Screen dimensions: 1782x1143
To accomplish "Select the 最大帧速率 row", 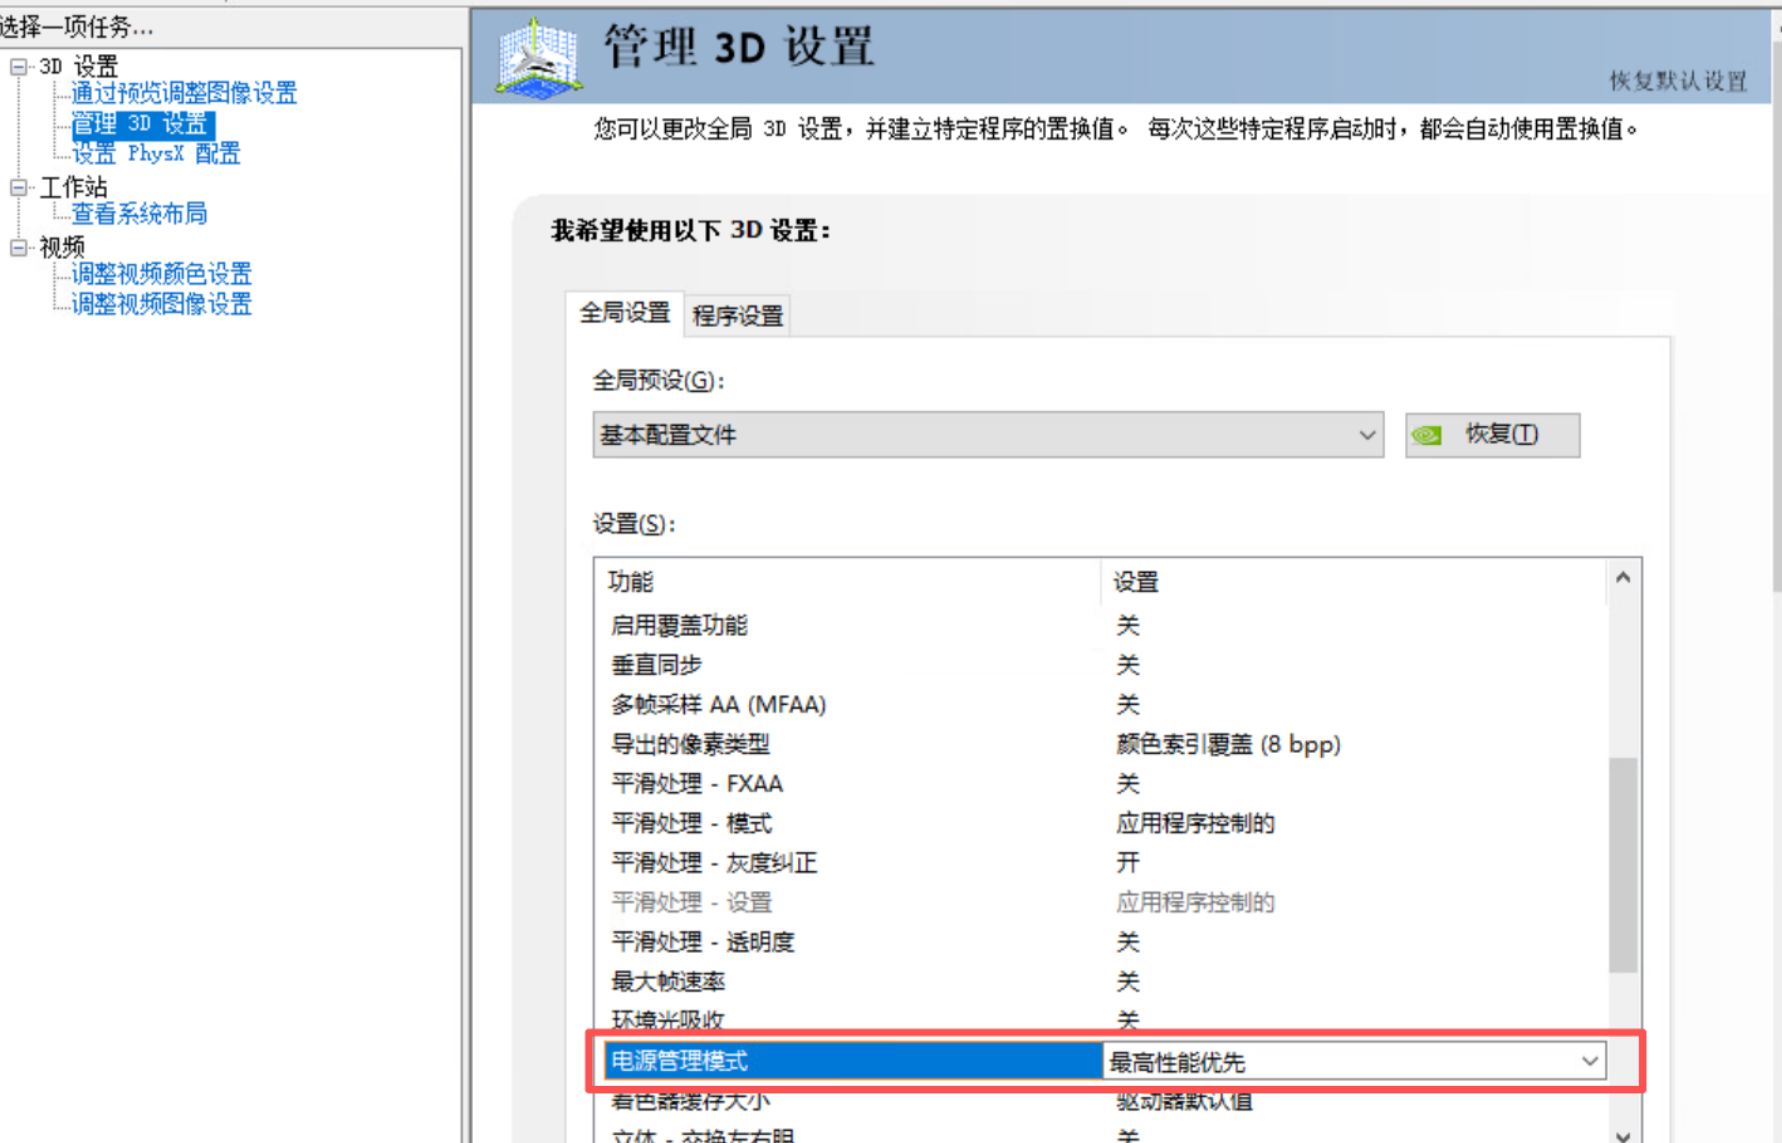I will 1100,981.
